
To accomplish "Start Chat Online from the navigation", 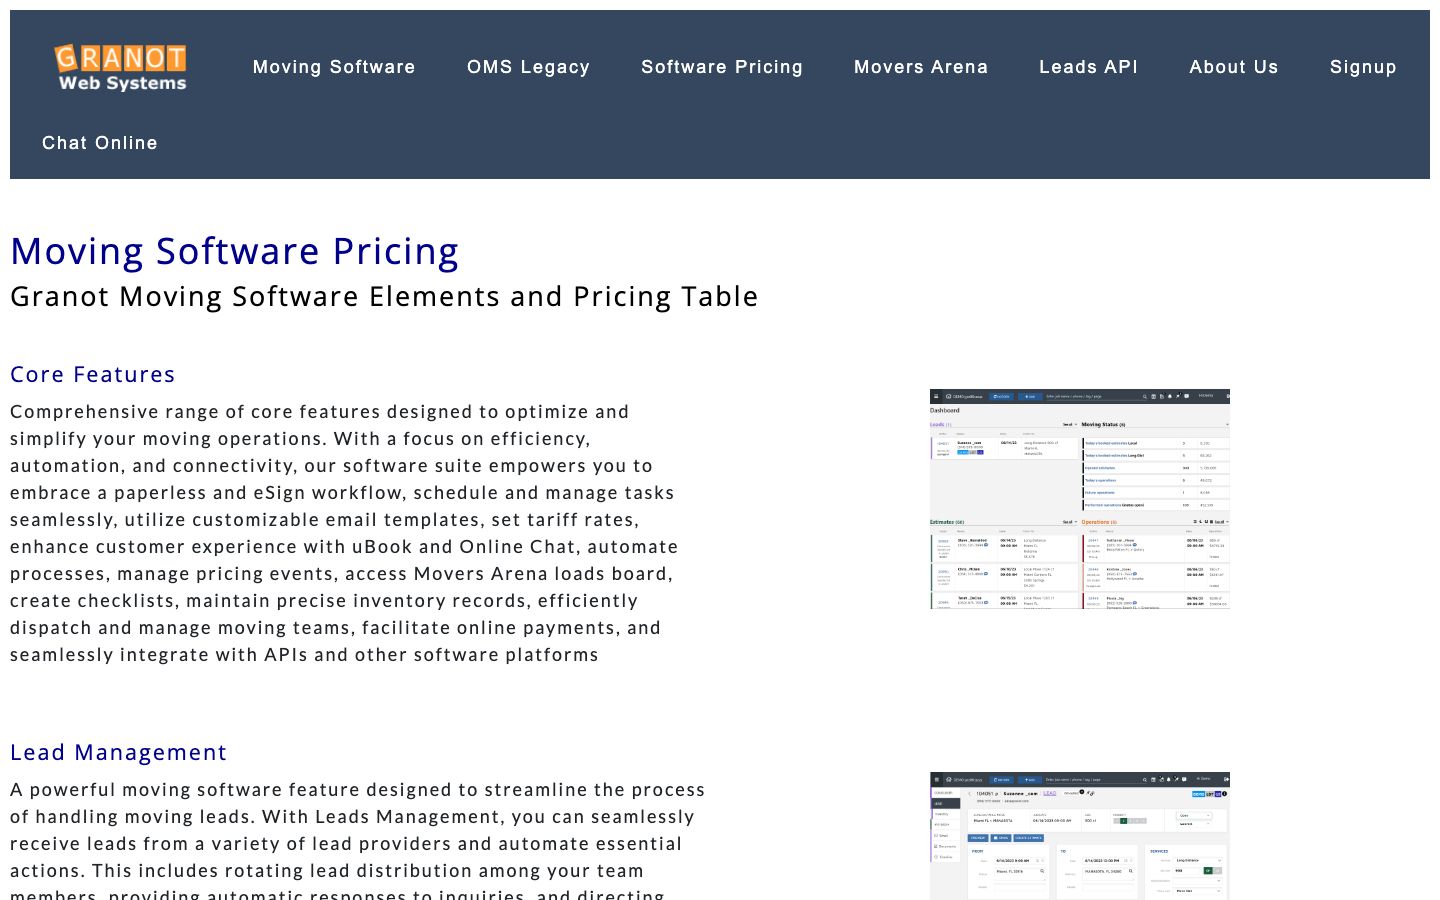I will [x=100, y=143].
